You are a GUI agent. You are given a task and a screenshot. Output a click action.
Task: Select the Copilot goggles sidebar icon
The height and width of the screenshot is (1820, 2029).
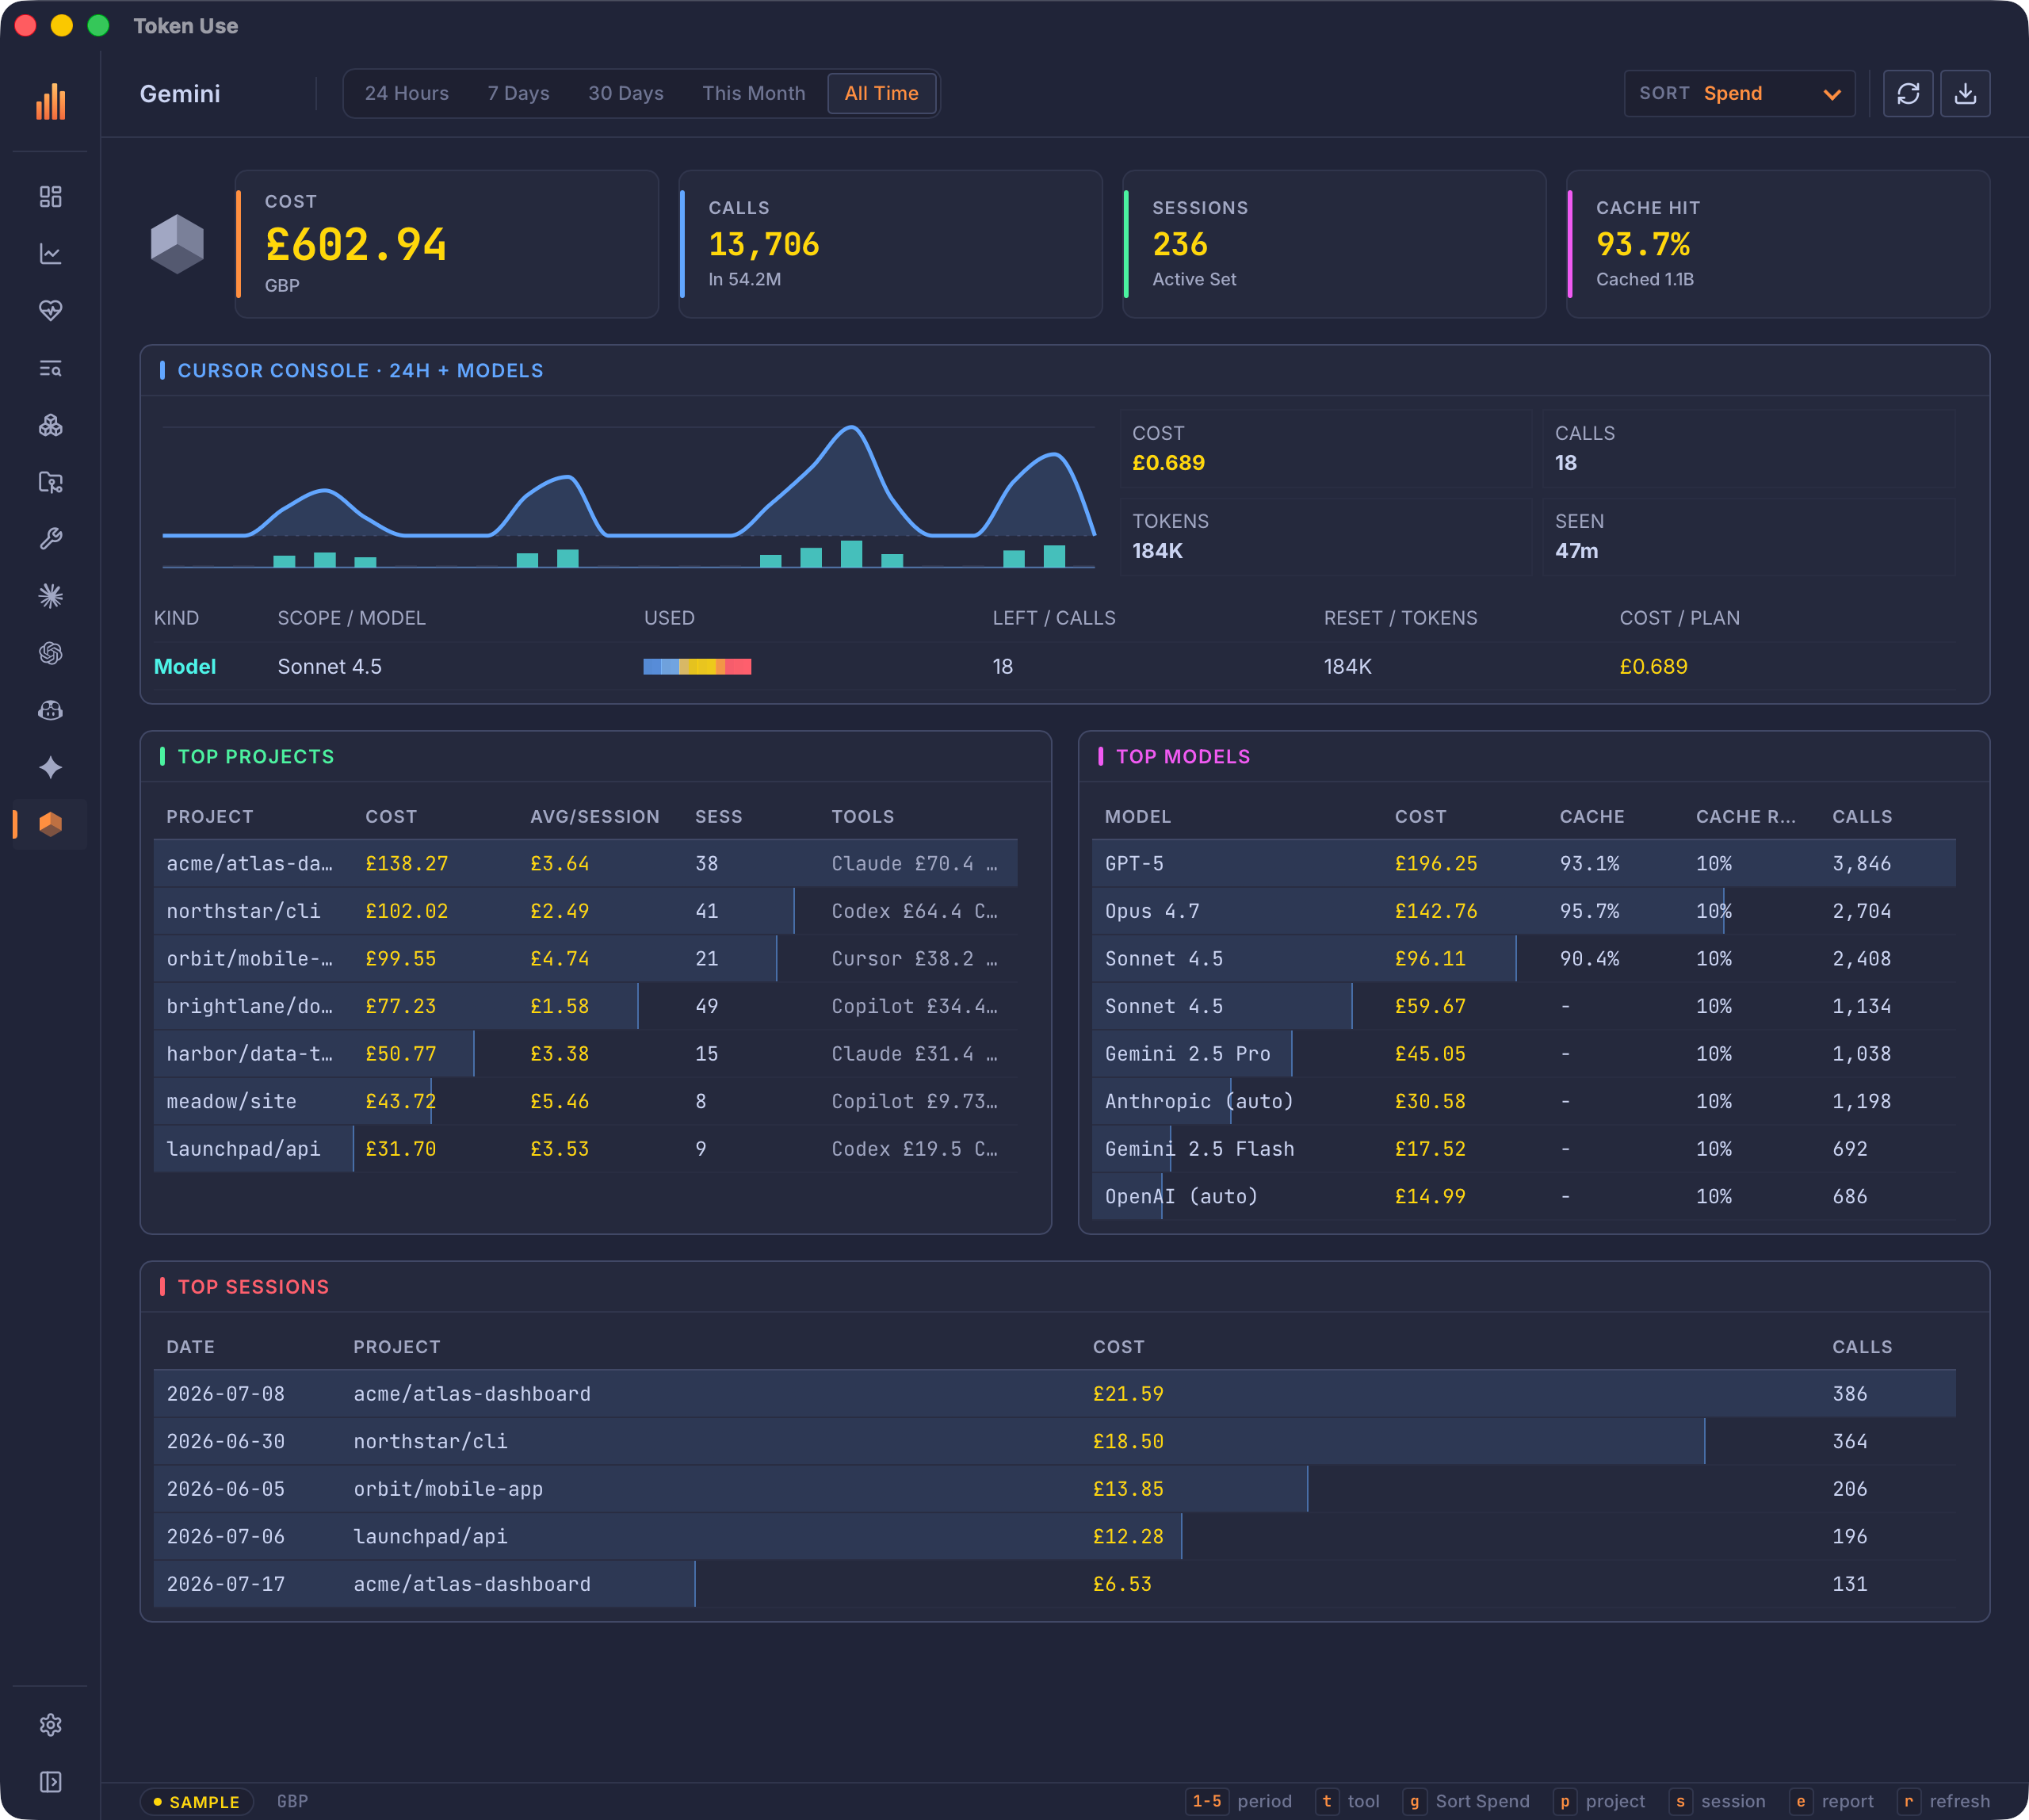50,711
